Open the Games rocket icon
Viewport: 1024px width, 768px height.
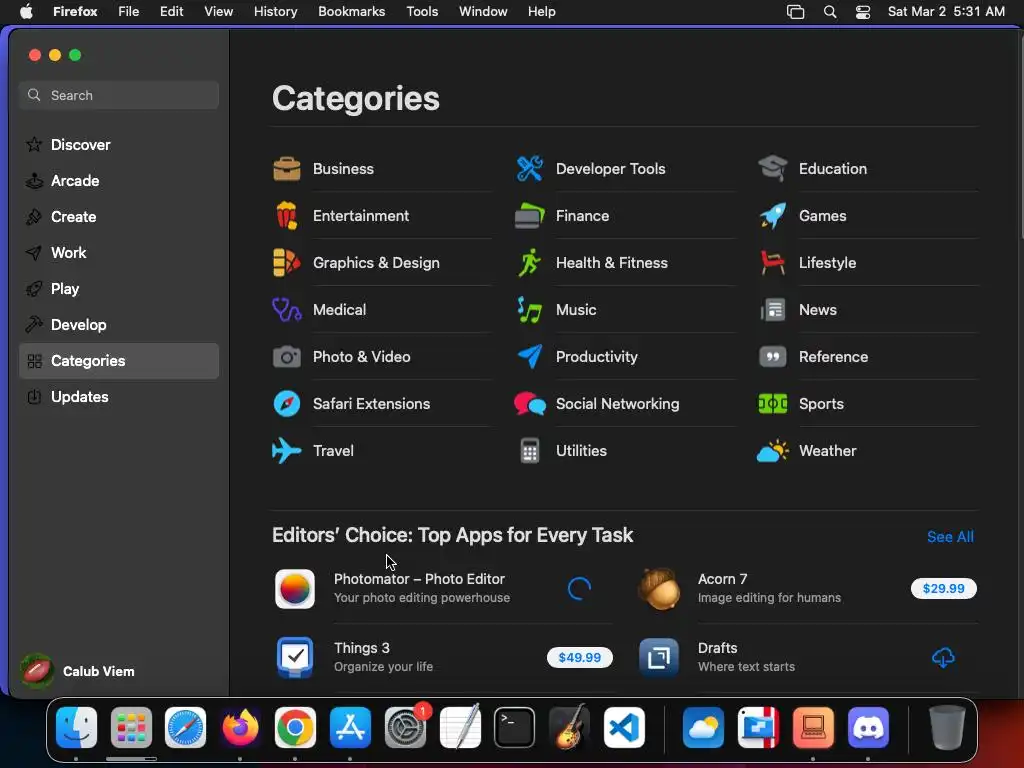773,216
